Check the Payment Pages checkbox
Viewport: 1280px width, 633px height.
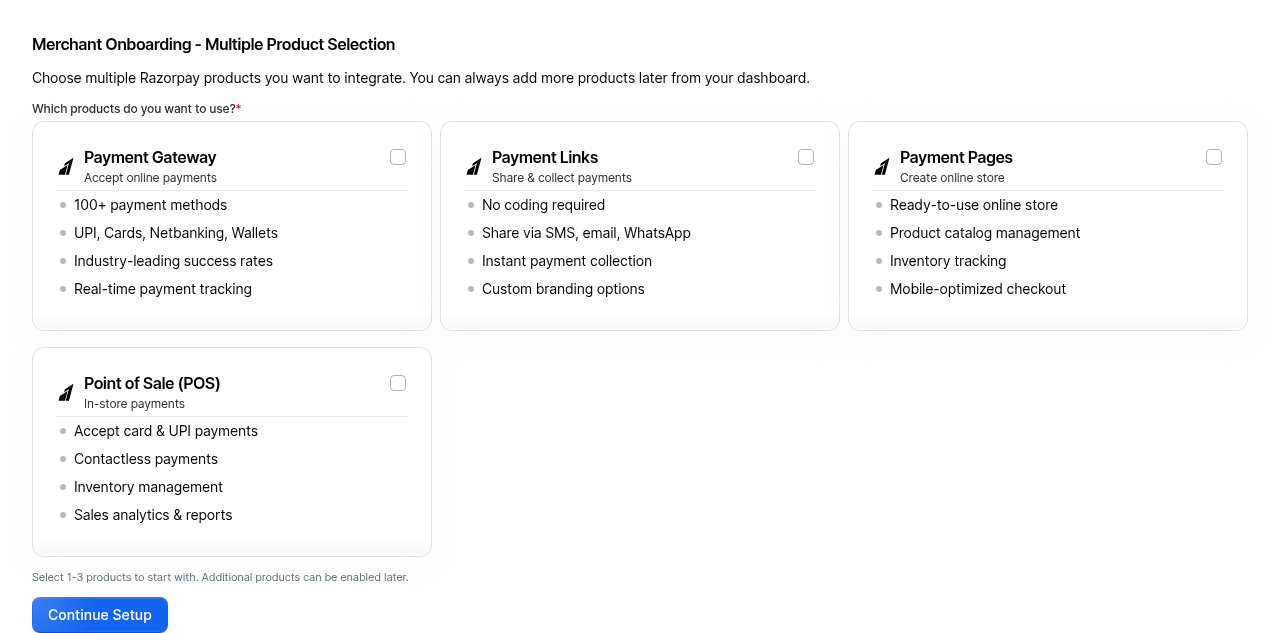pyautogui.click(x=1214, y=157)
